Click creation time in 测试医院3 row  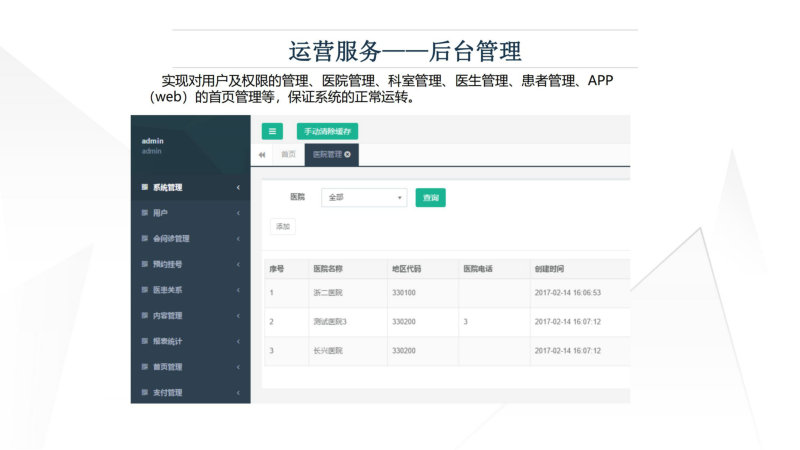pos(567,322)
